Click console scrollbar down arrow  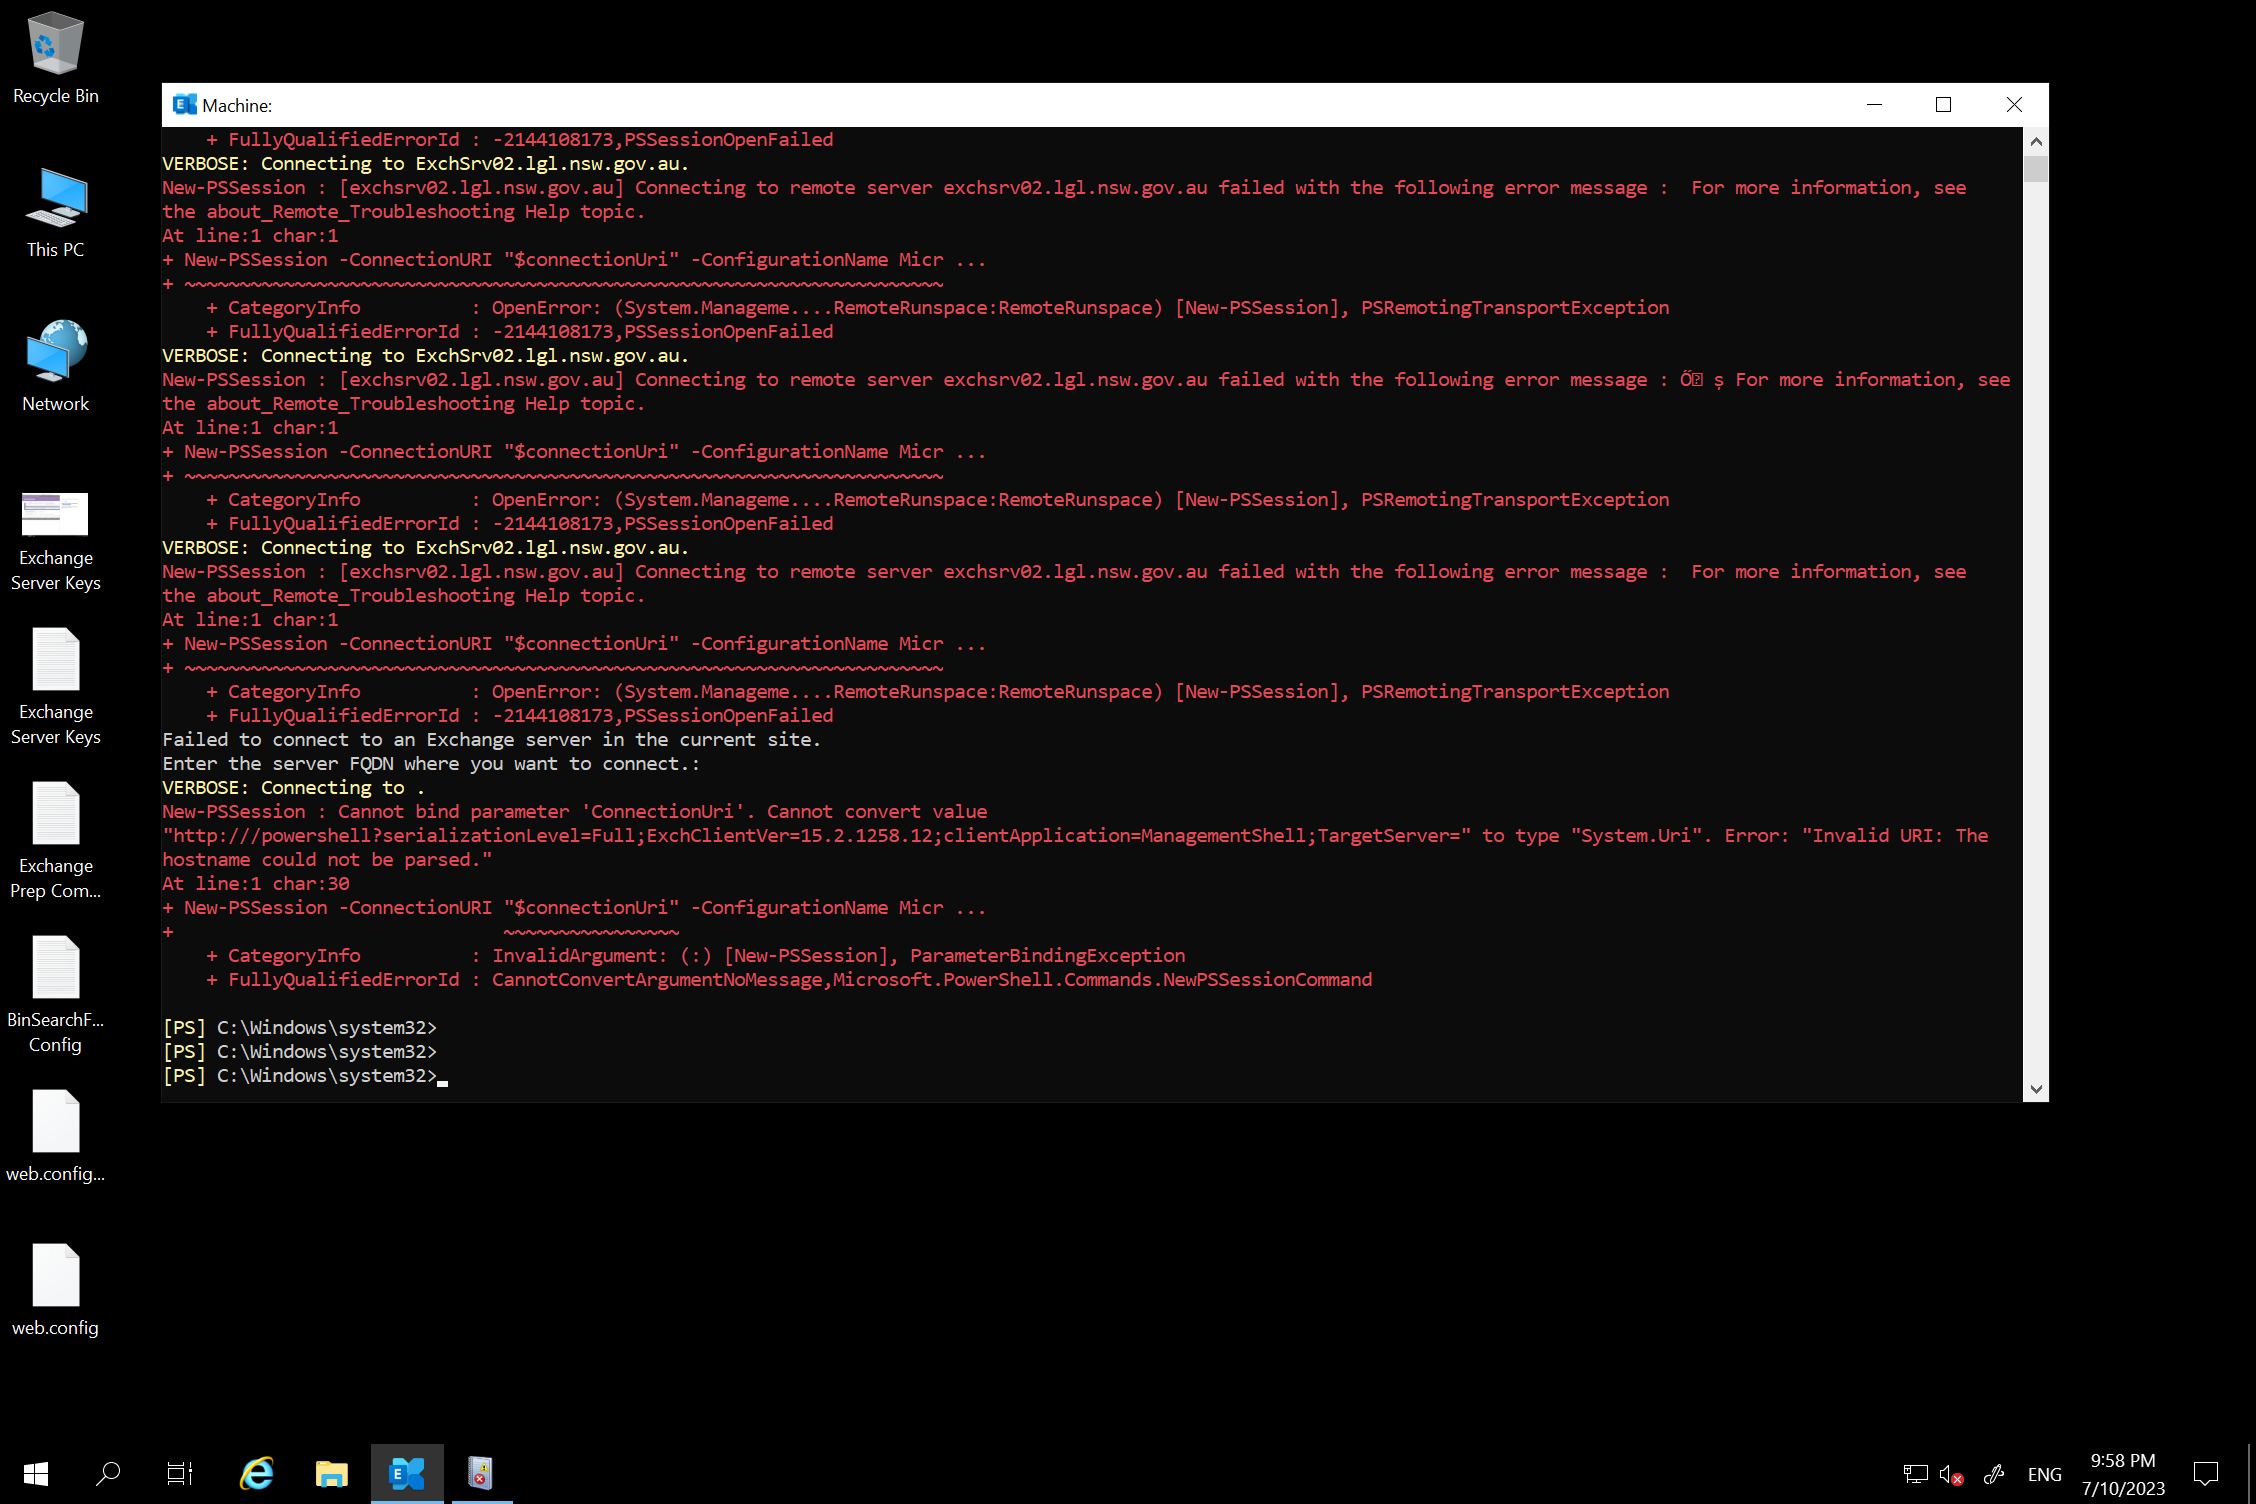point(2036,1089)
